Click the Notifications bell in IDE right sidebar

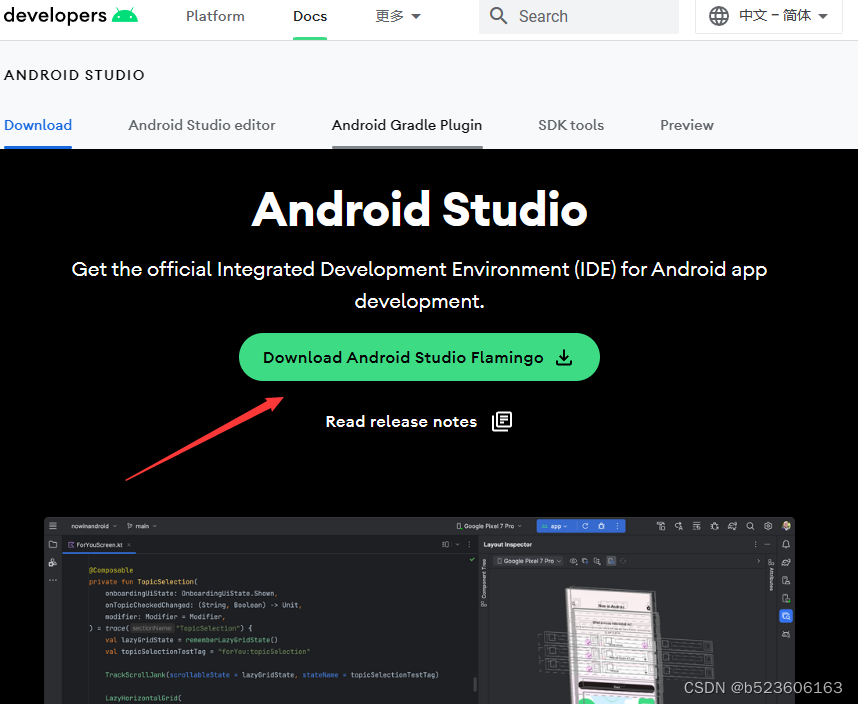click(x=786, y=544)
